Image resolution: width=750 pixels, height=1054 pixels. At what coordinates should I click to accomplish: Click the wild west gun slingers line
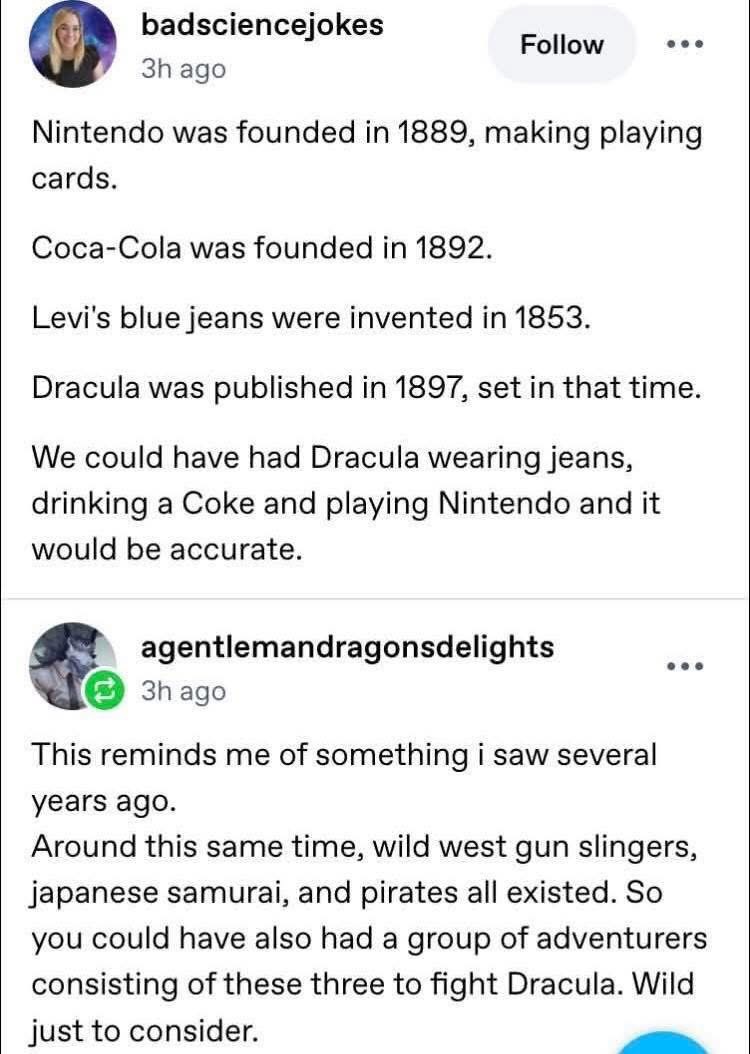click(366, 847)
